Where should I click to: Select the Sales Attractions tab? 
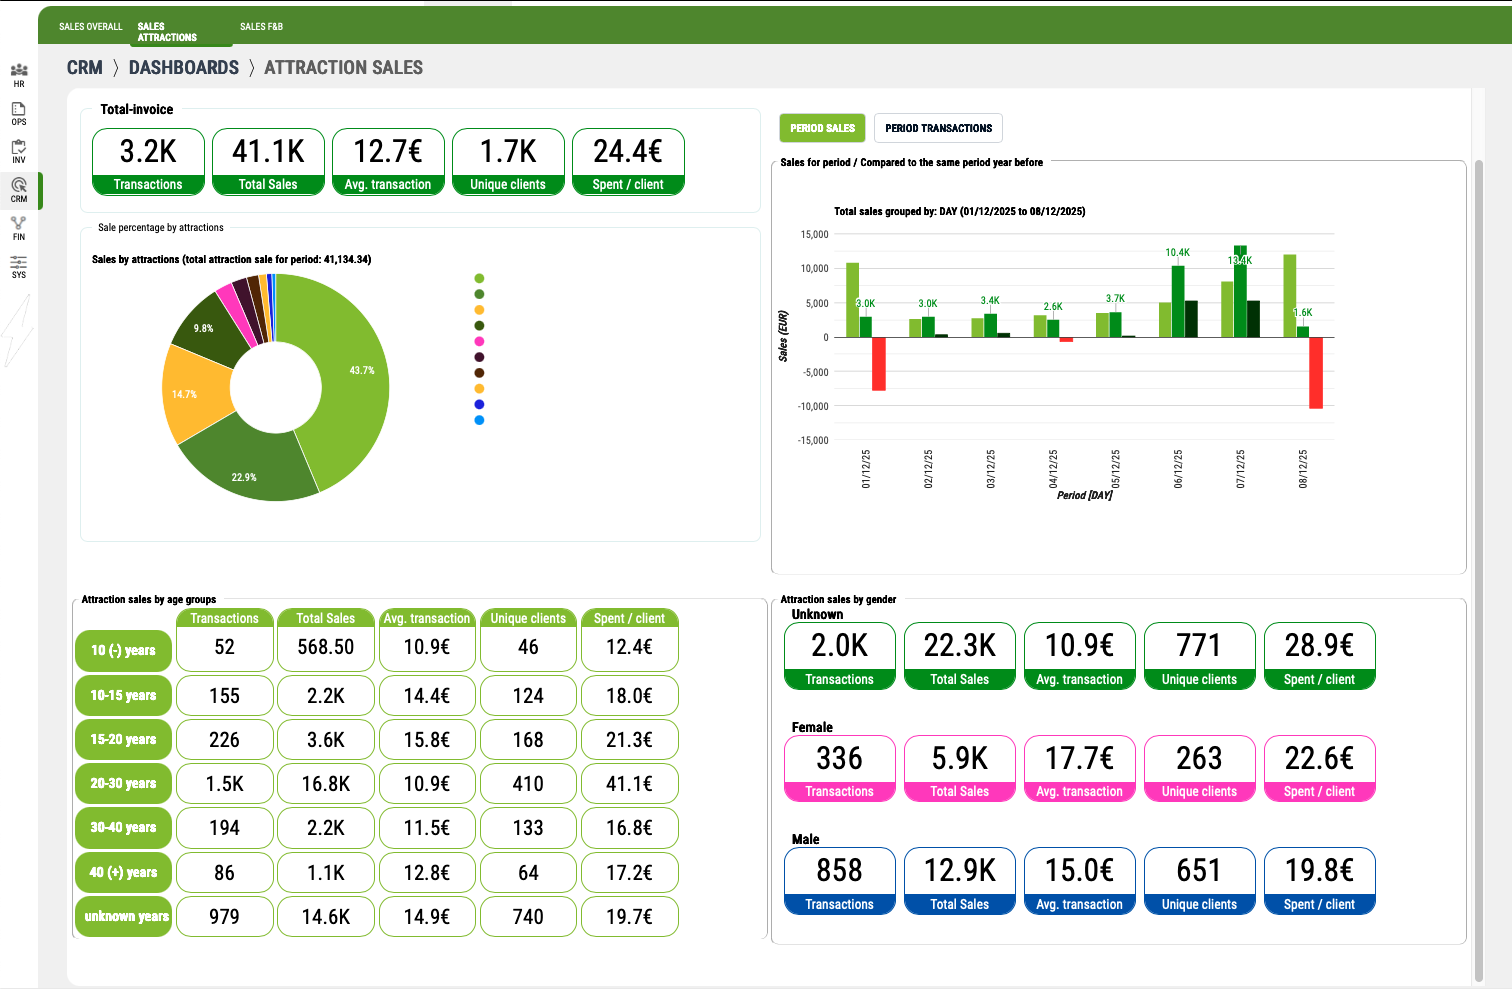click(x=167, y=32)
